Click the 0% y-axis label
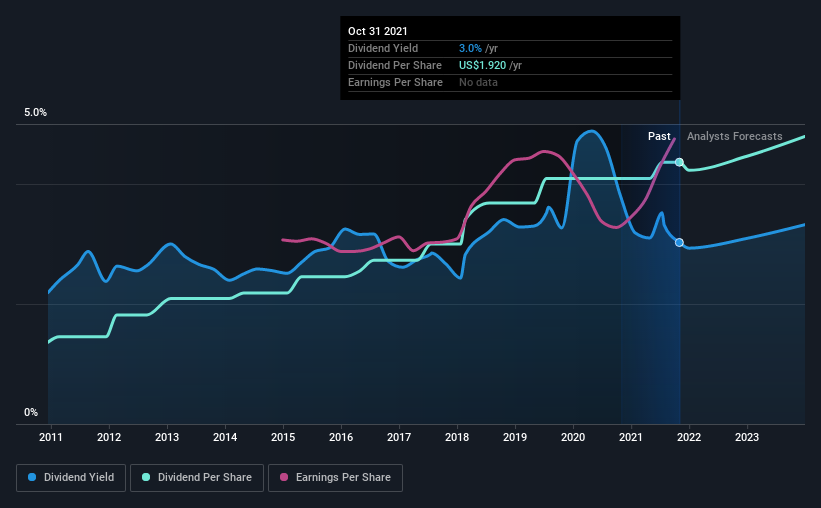This screenshot has height=508, width=821. 31,413
